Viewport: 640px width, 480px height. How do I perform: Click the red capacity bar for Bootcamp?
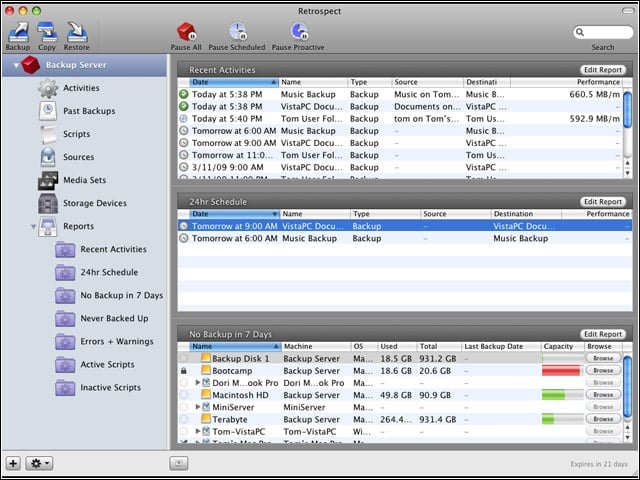(x=561, y=371)
